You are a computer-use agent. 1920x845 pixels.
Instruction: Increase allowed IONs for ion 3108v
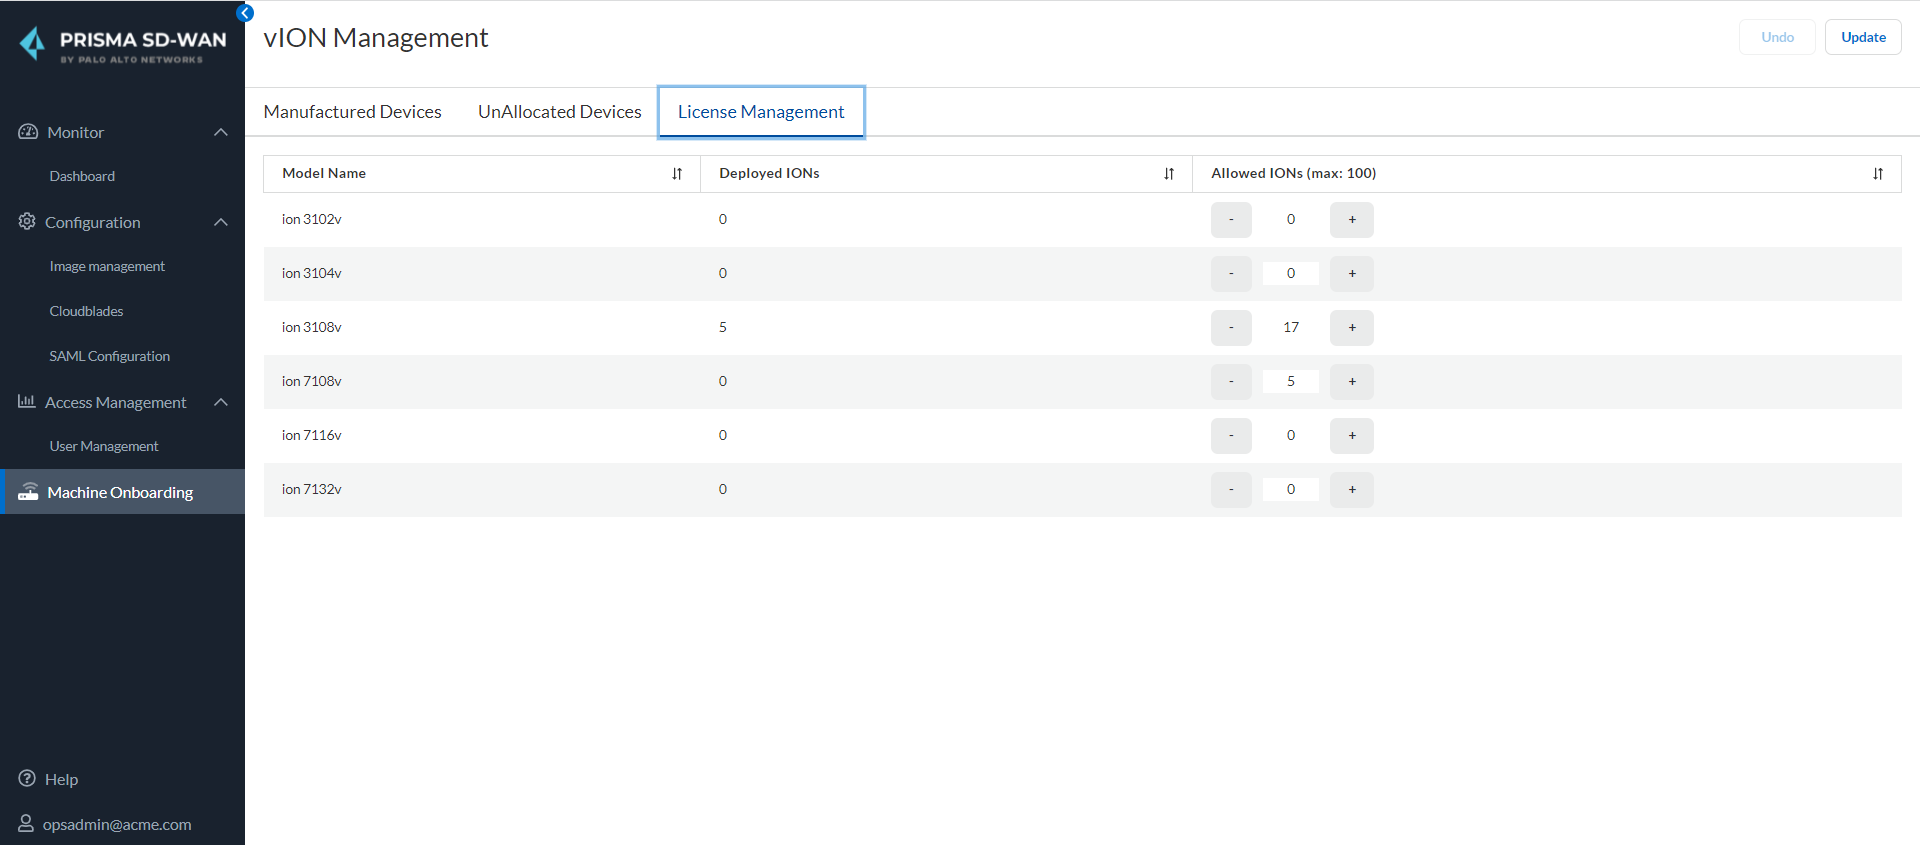(1352, 328)
